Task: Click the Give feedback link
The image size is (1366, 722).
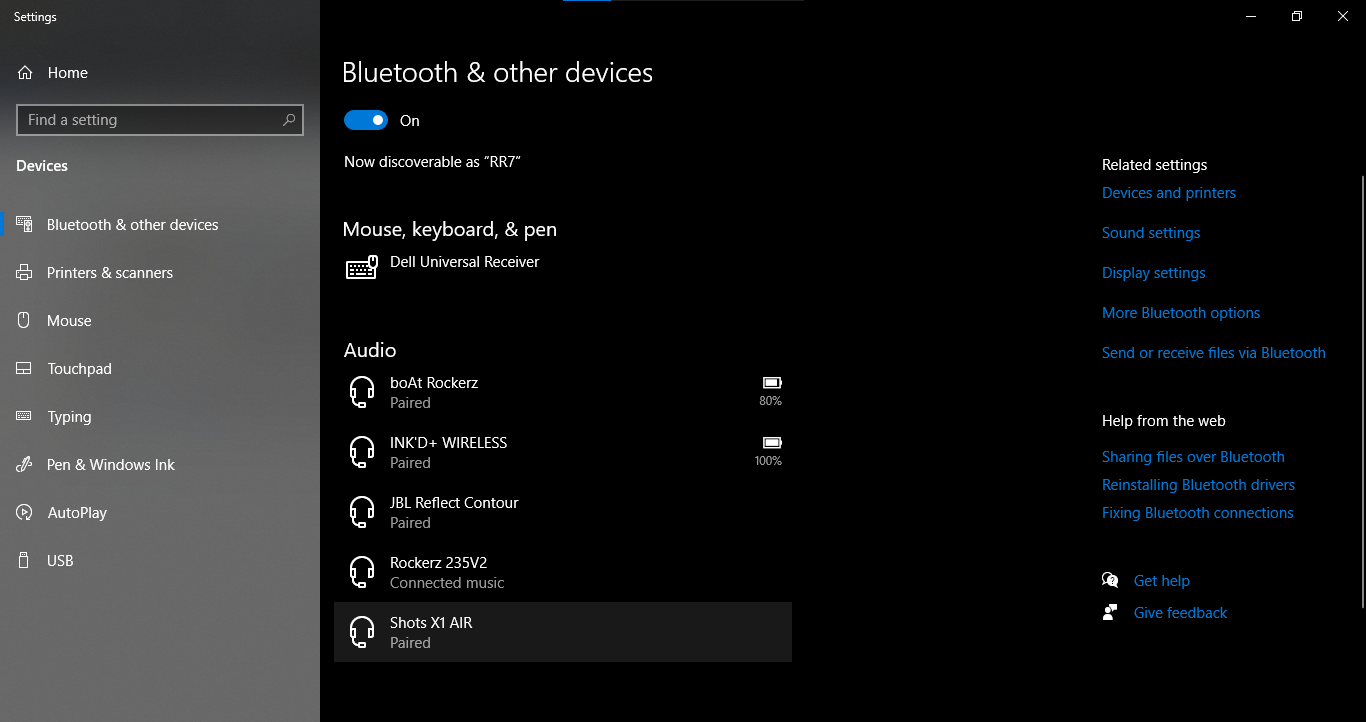Action: 1180,613
